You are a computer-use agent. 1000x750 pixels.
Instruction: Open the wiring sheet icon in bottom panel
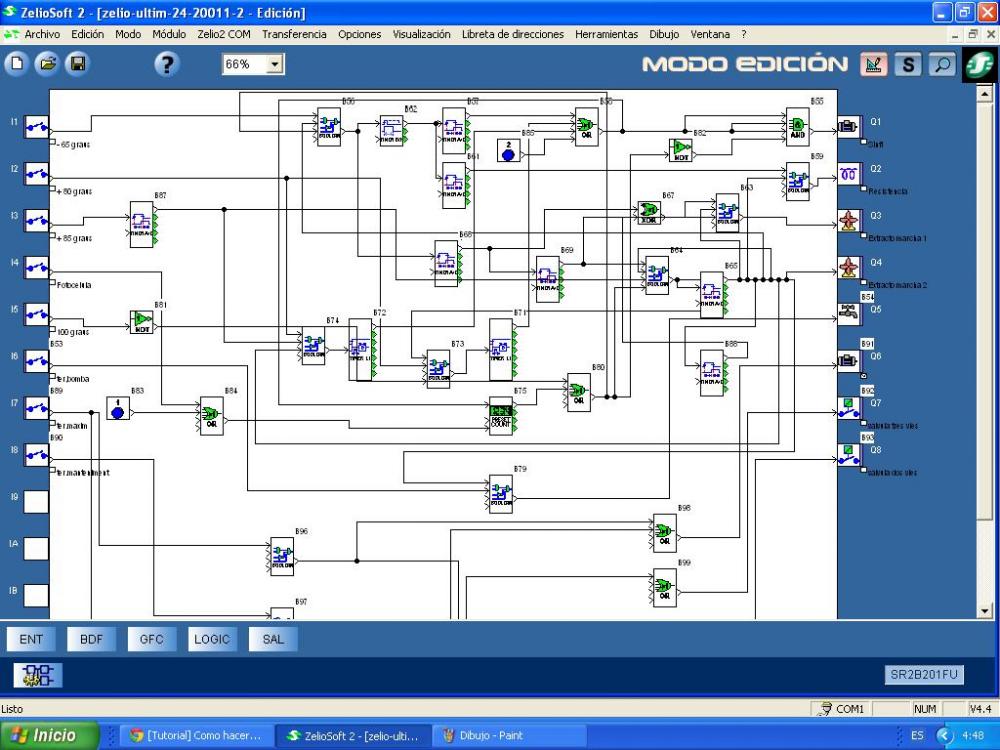coord(38,675)
